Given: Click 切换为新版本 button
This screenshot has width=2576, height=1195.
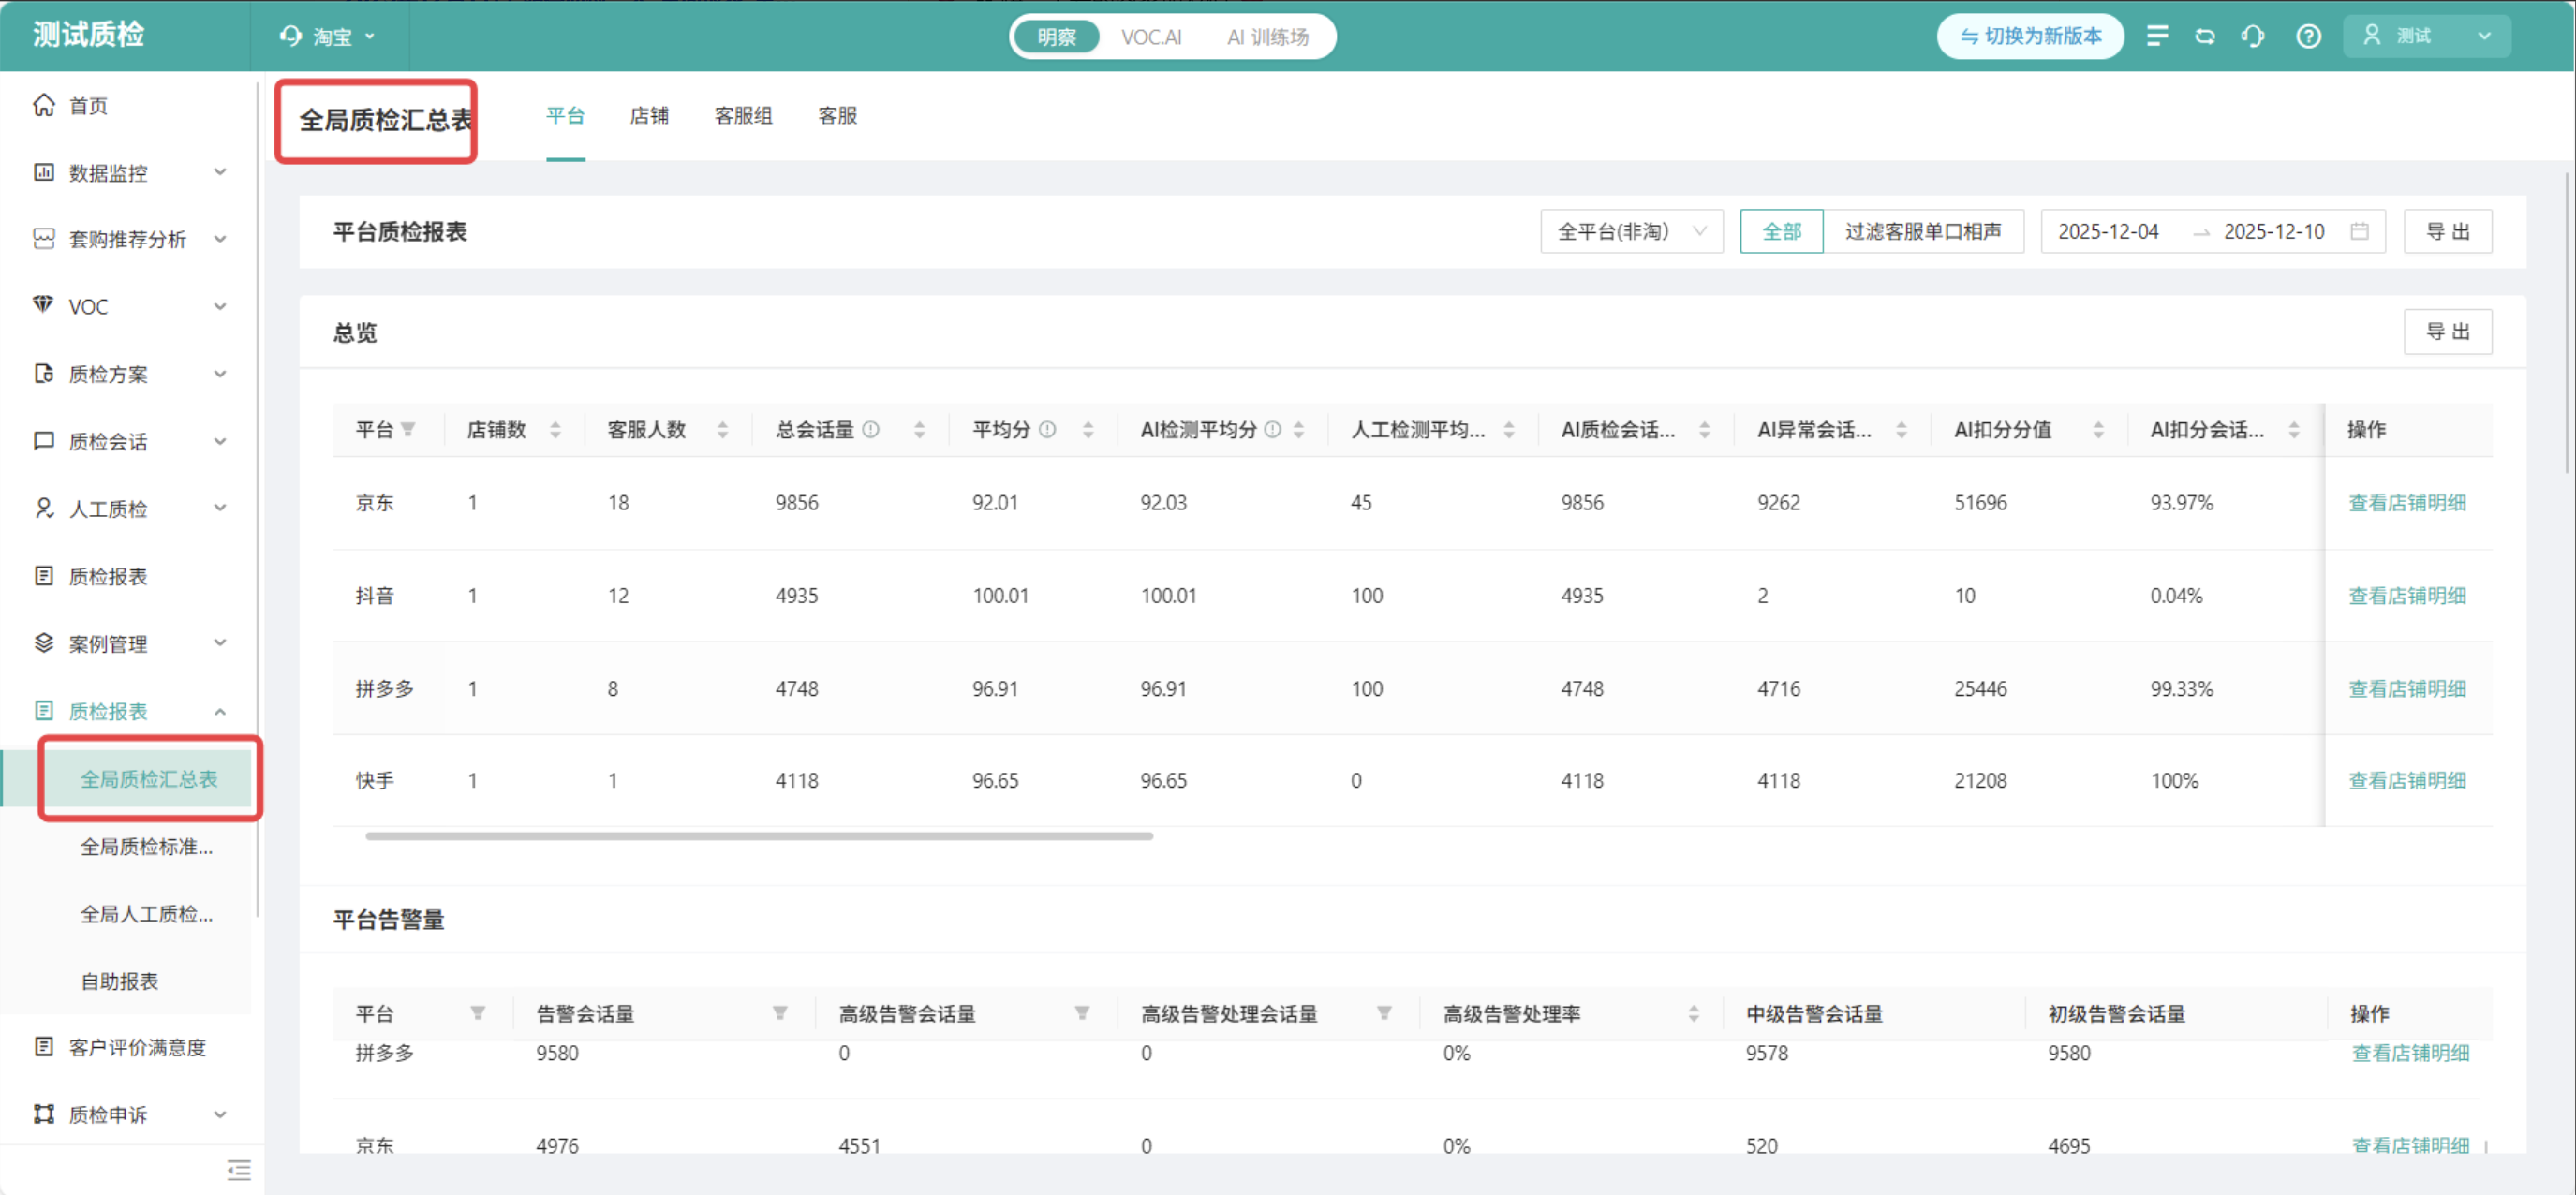Looking at the screenshot, I should click(x=2030, y=36).
